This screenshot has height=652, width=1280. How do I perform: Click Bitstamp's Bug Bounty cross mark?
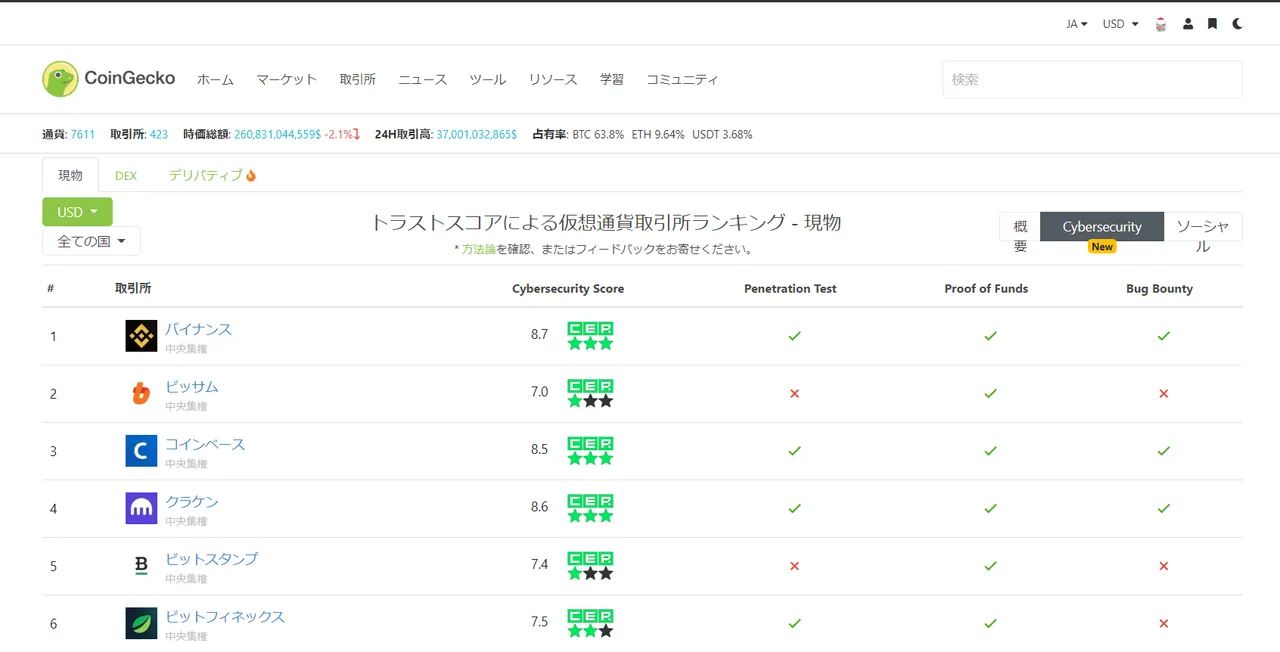tap(1163, 566)
